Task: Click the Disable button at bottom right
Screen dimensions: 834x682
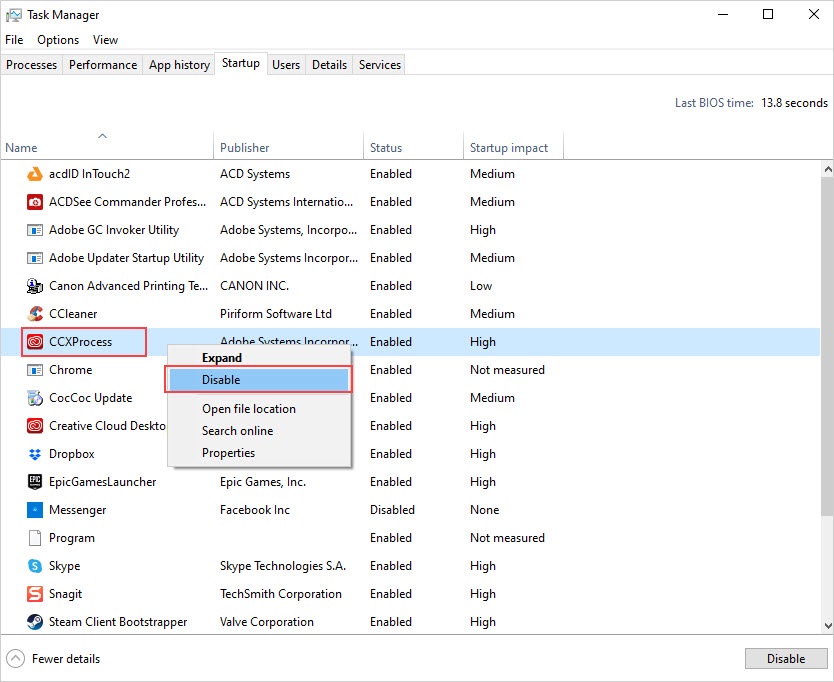Action: 785,659
